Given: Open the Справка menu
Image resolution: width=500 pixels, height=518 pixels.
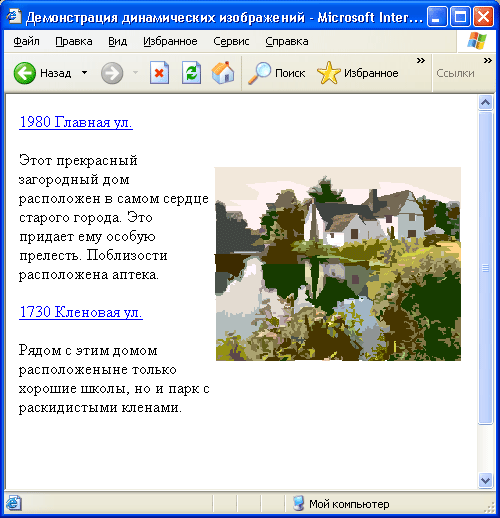Looking at the screenshot, I should coord(287,41).
